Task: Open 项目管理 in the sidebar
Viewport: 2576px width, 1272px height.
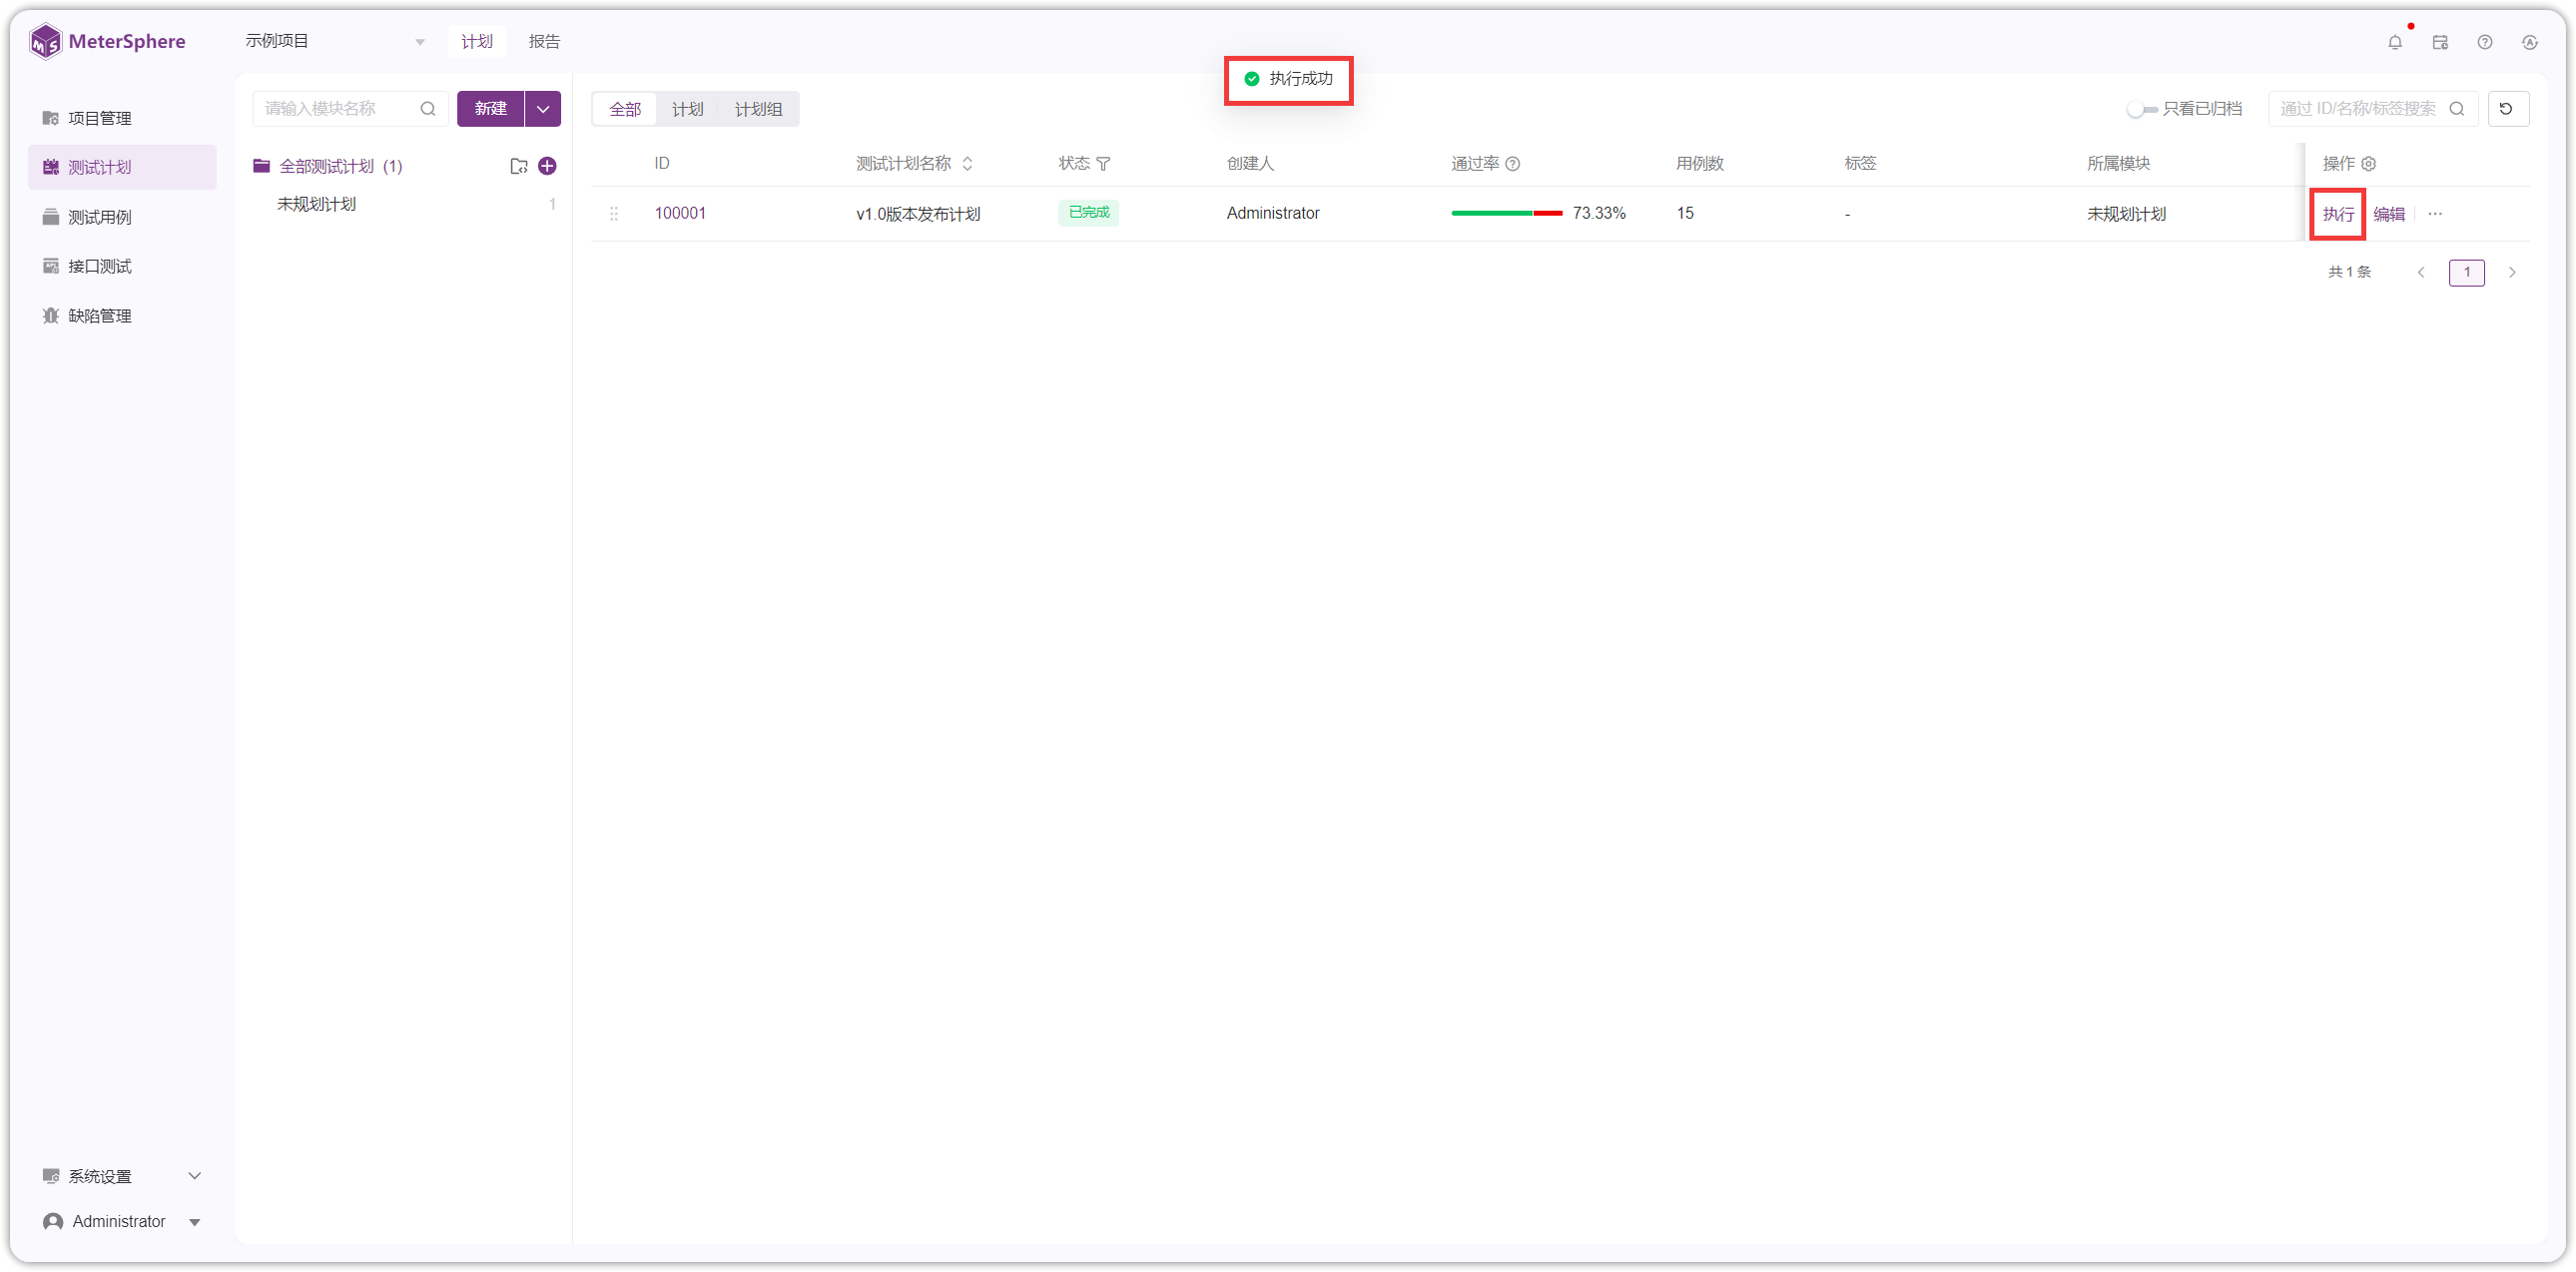Action: pos(122,118)
